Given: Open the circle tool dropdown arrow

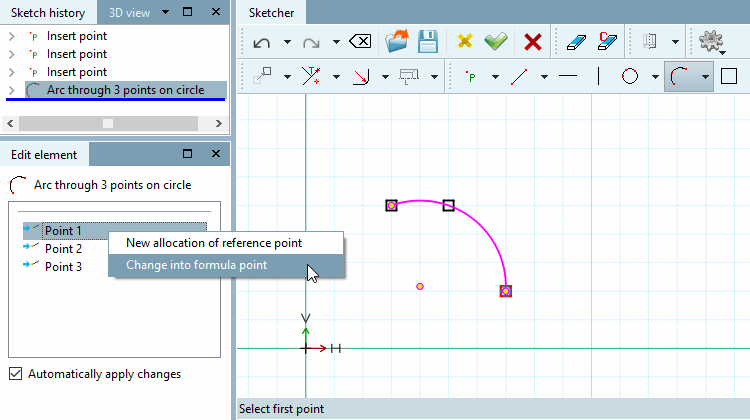Looking at the screenshot, I should pyautogui.click(x=655, y=77).
